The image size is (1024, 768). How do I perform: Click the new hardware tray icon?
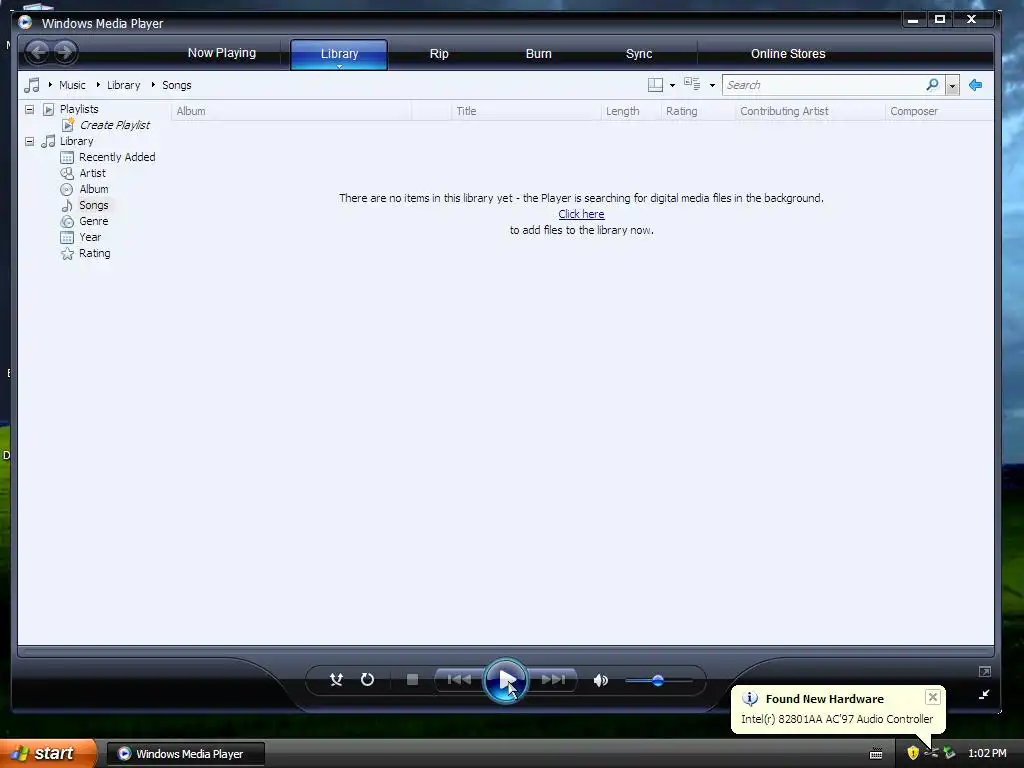[x=931, y=753]
